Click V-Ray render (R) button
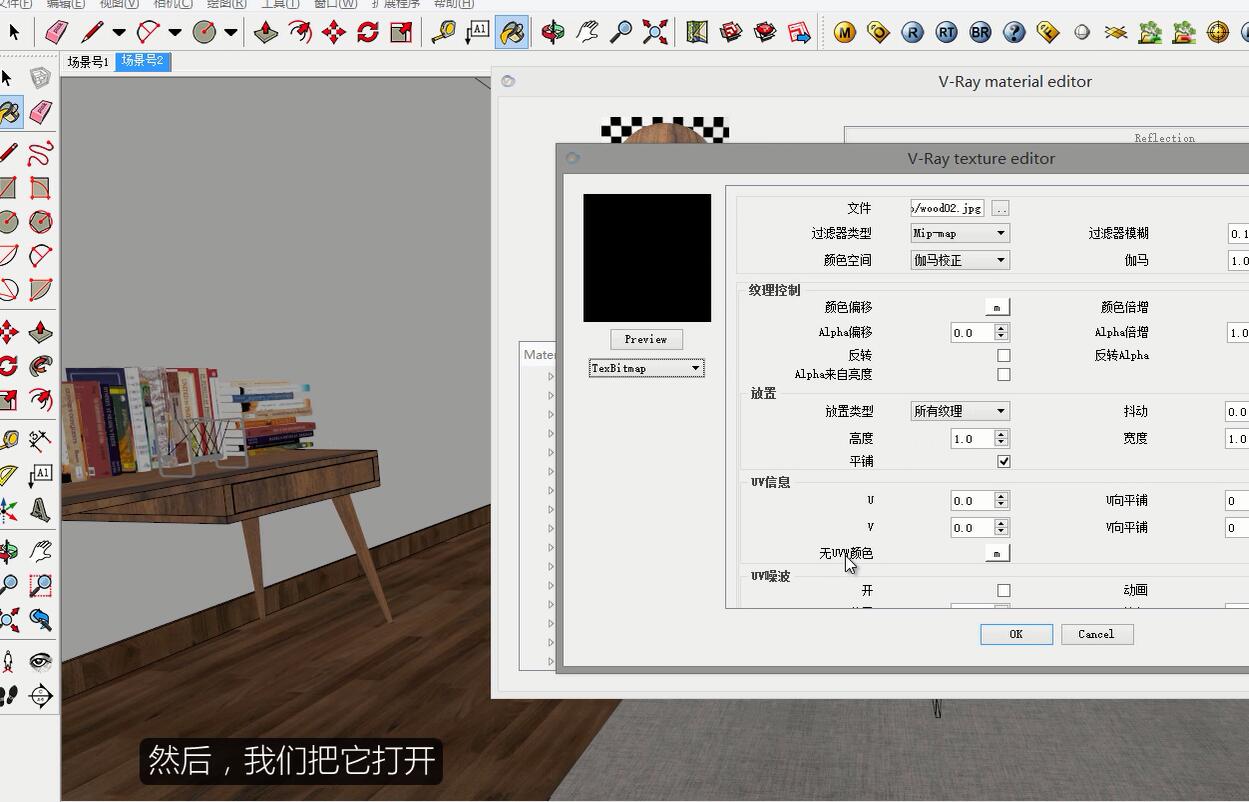The height and width of the screenshot is (802, 1249). (x=912, y=33)
